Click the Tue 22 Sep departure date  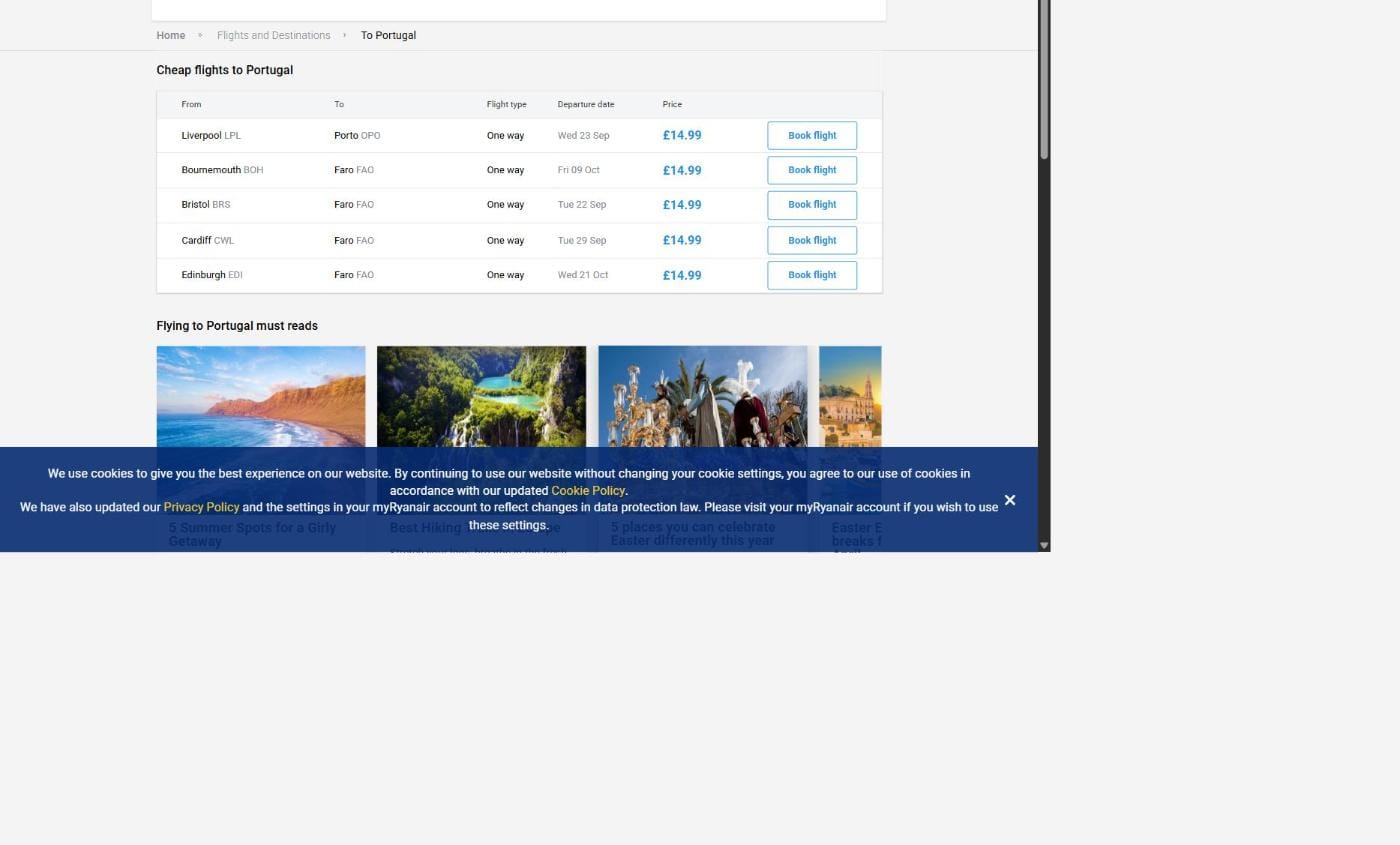tap(582, 205)
